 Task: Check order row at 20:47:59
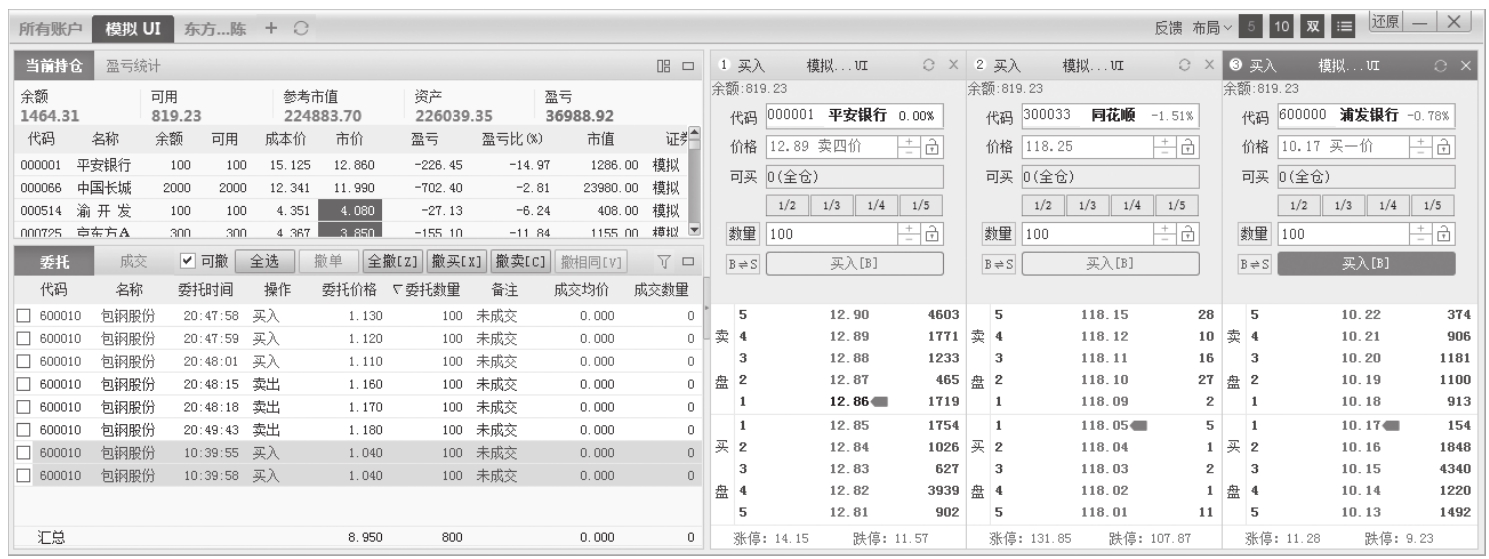(23, 338)
